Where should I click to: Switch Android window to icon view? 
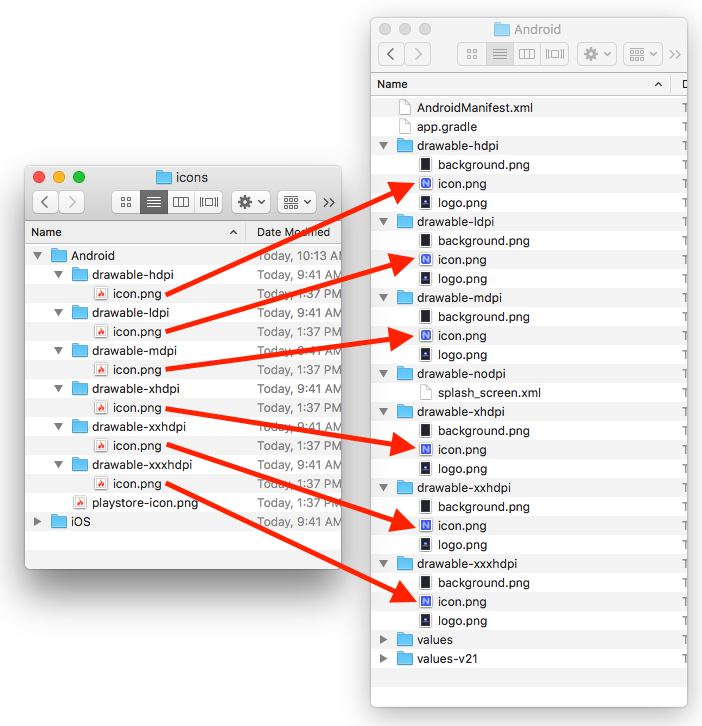click(472, 54)
